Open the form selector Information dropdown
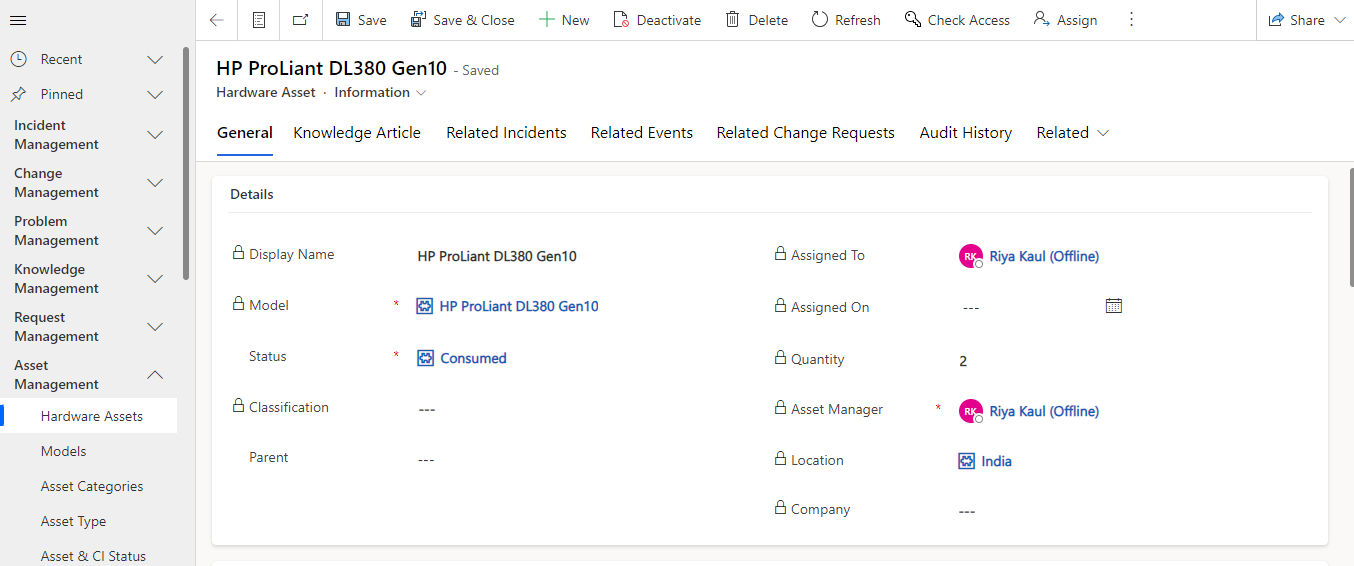 pos(380,92)
